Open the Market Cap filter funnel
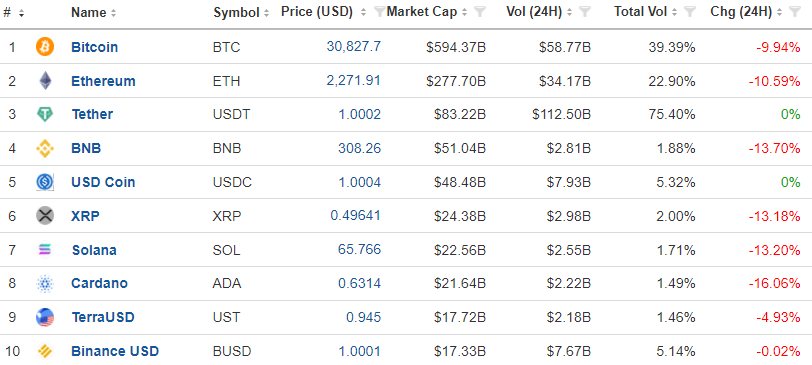Image resolution: width=812 pixels, height=365 pixels. tap(480, 12)
